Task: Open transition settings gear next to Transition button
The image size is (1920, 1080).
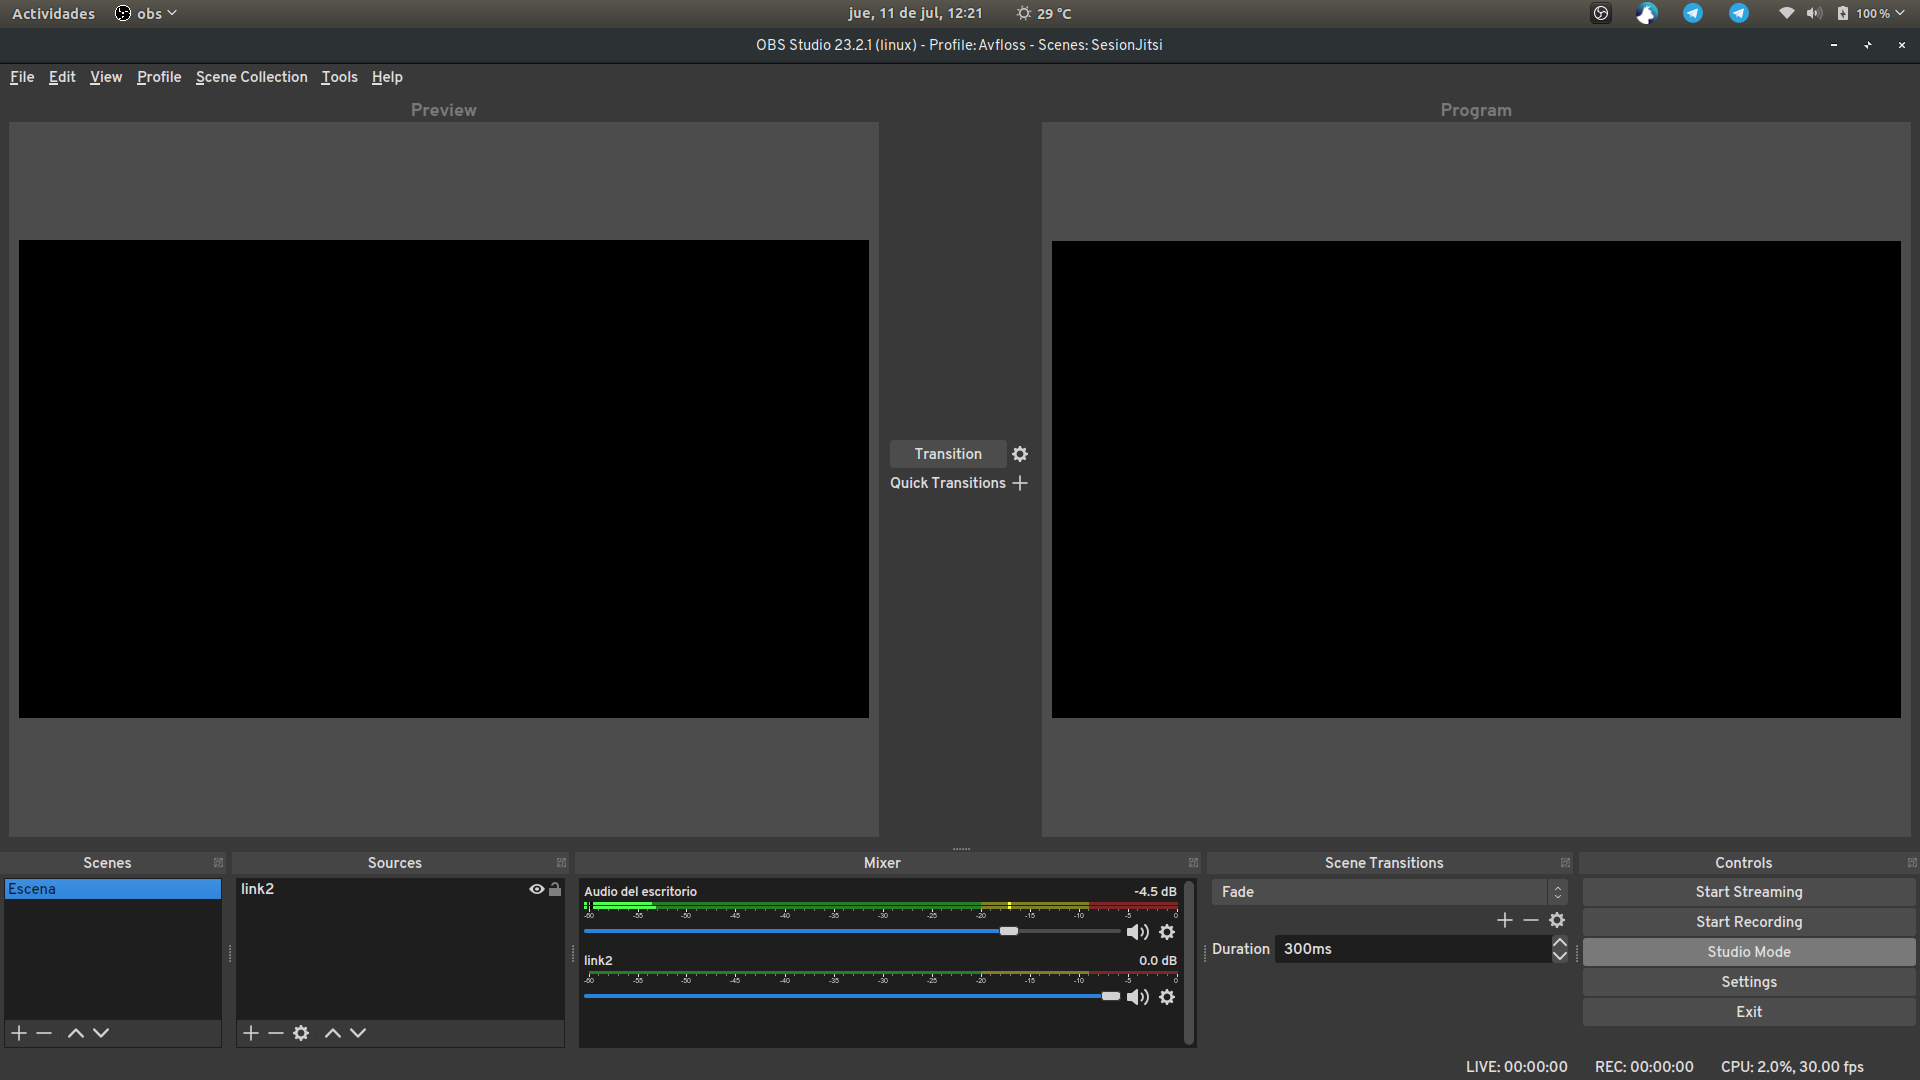Action: [1020, 454]
